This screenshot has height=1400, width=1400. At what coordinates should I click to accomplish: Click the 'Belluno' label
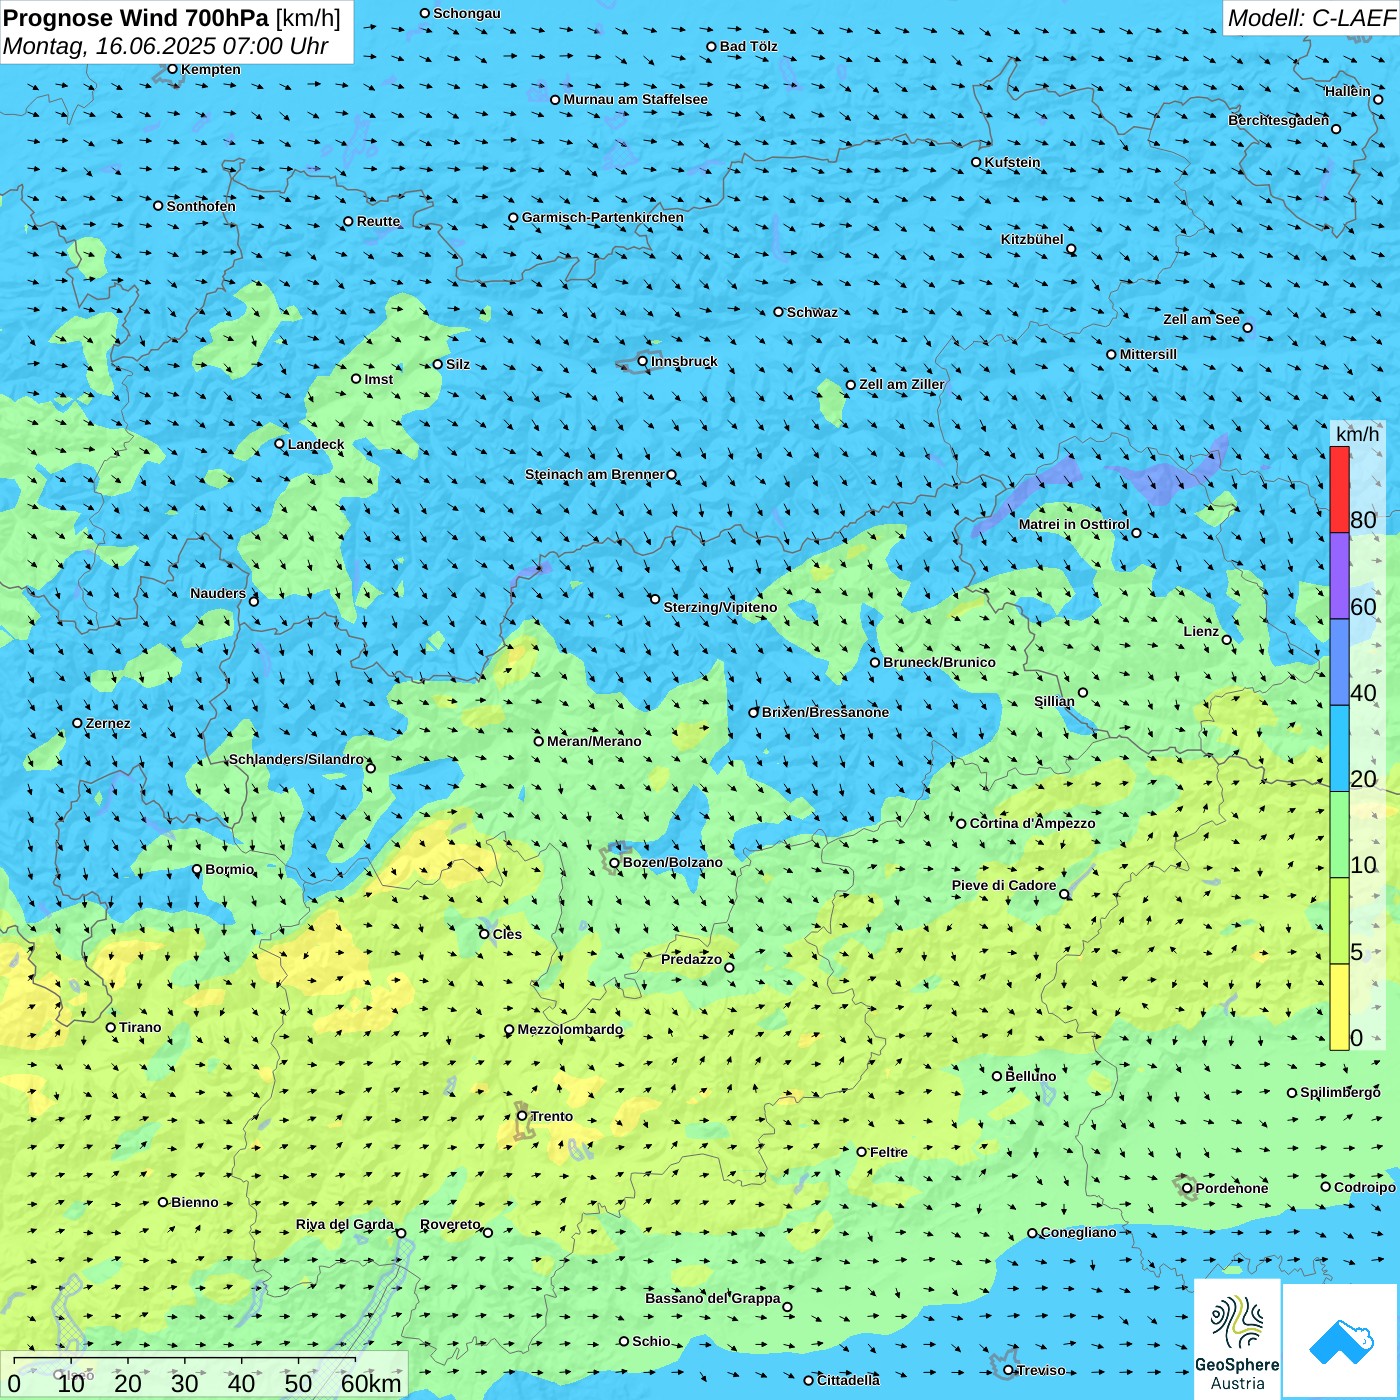tap(1030, 1076)
